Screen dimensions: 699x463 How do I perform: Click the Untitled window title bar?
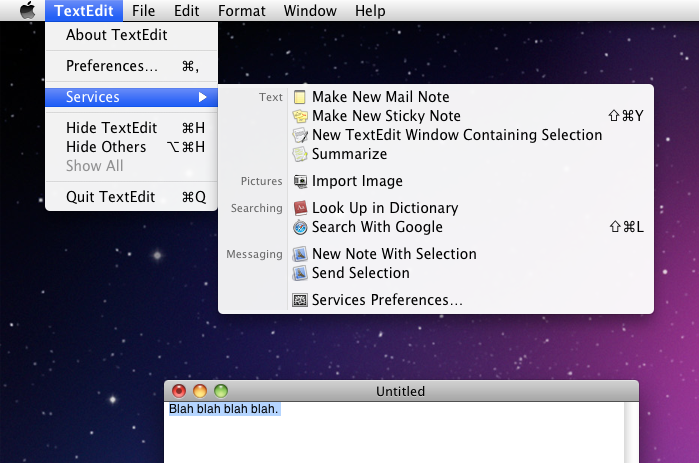[x=401, y=391]
